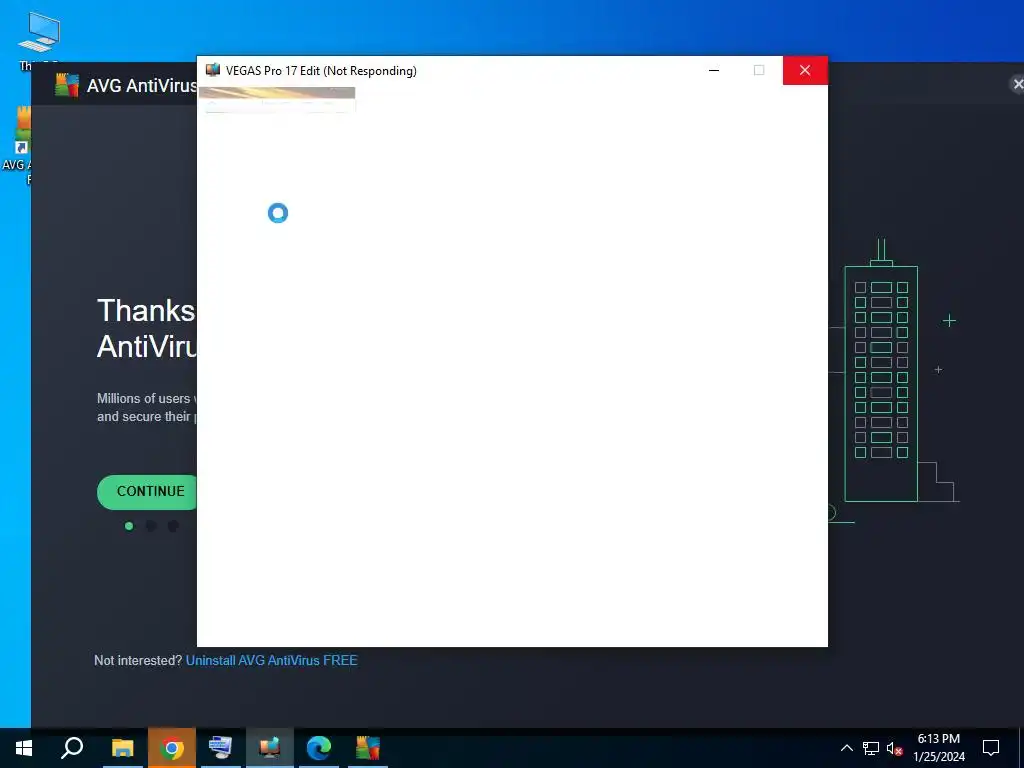Show hidden system tray icons
1024x768 pixels.
(846, 748)
